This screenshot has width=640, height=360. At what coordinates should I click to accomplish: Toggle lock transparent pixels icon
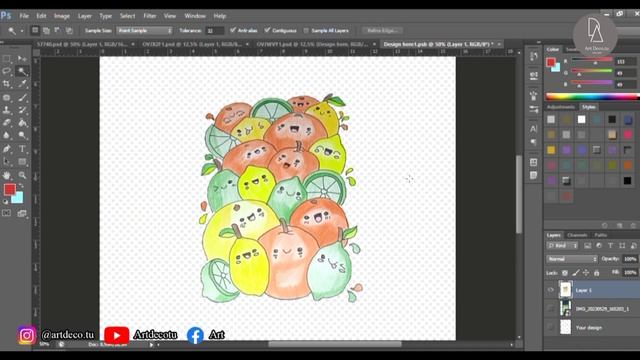pyautogui.click(x=565, y=273)
